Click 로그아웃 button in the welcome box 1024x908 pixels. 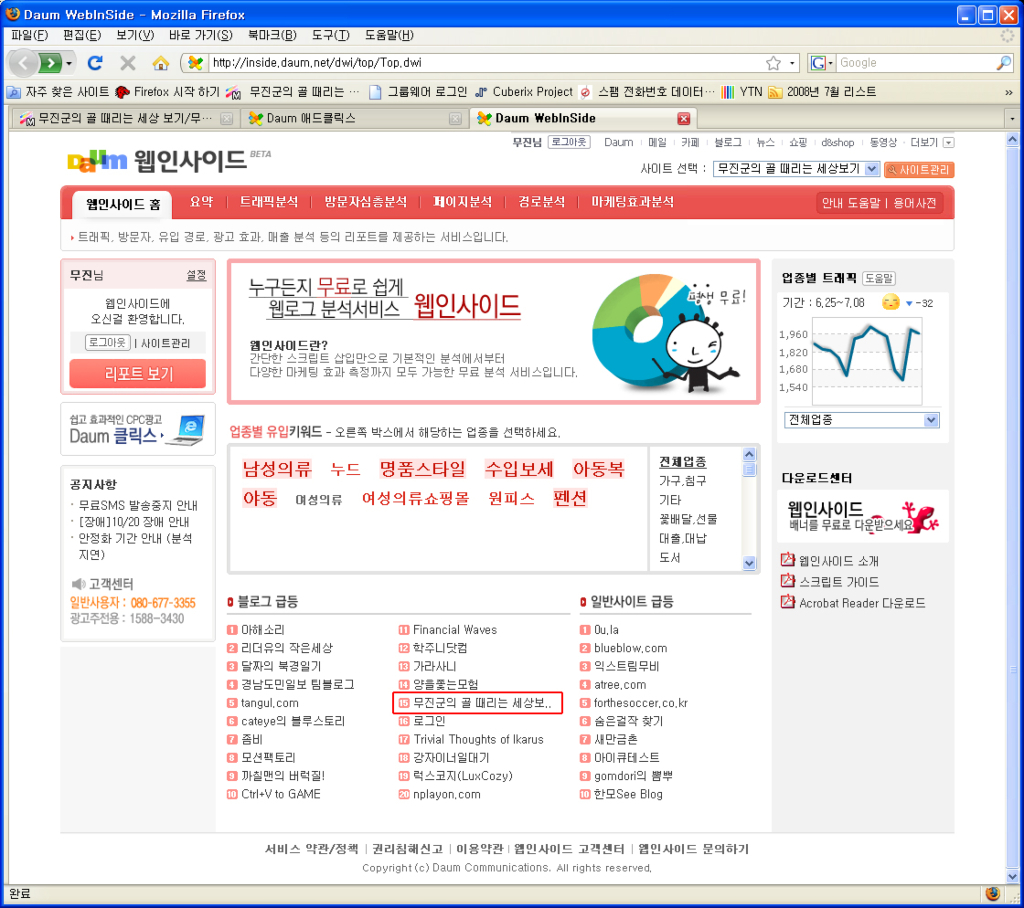[108, 342]
